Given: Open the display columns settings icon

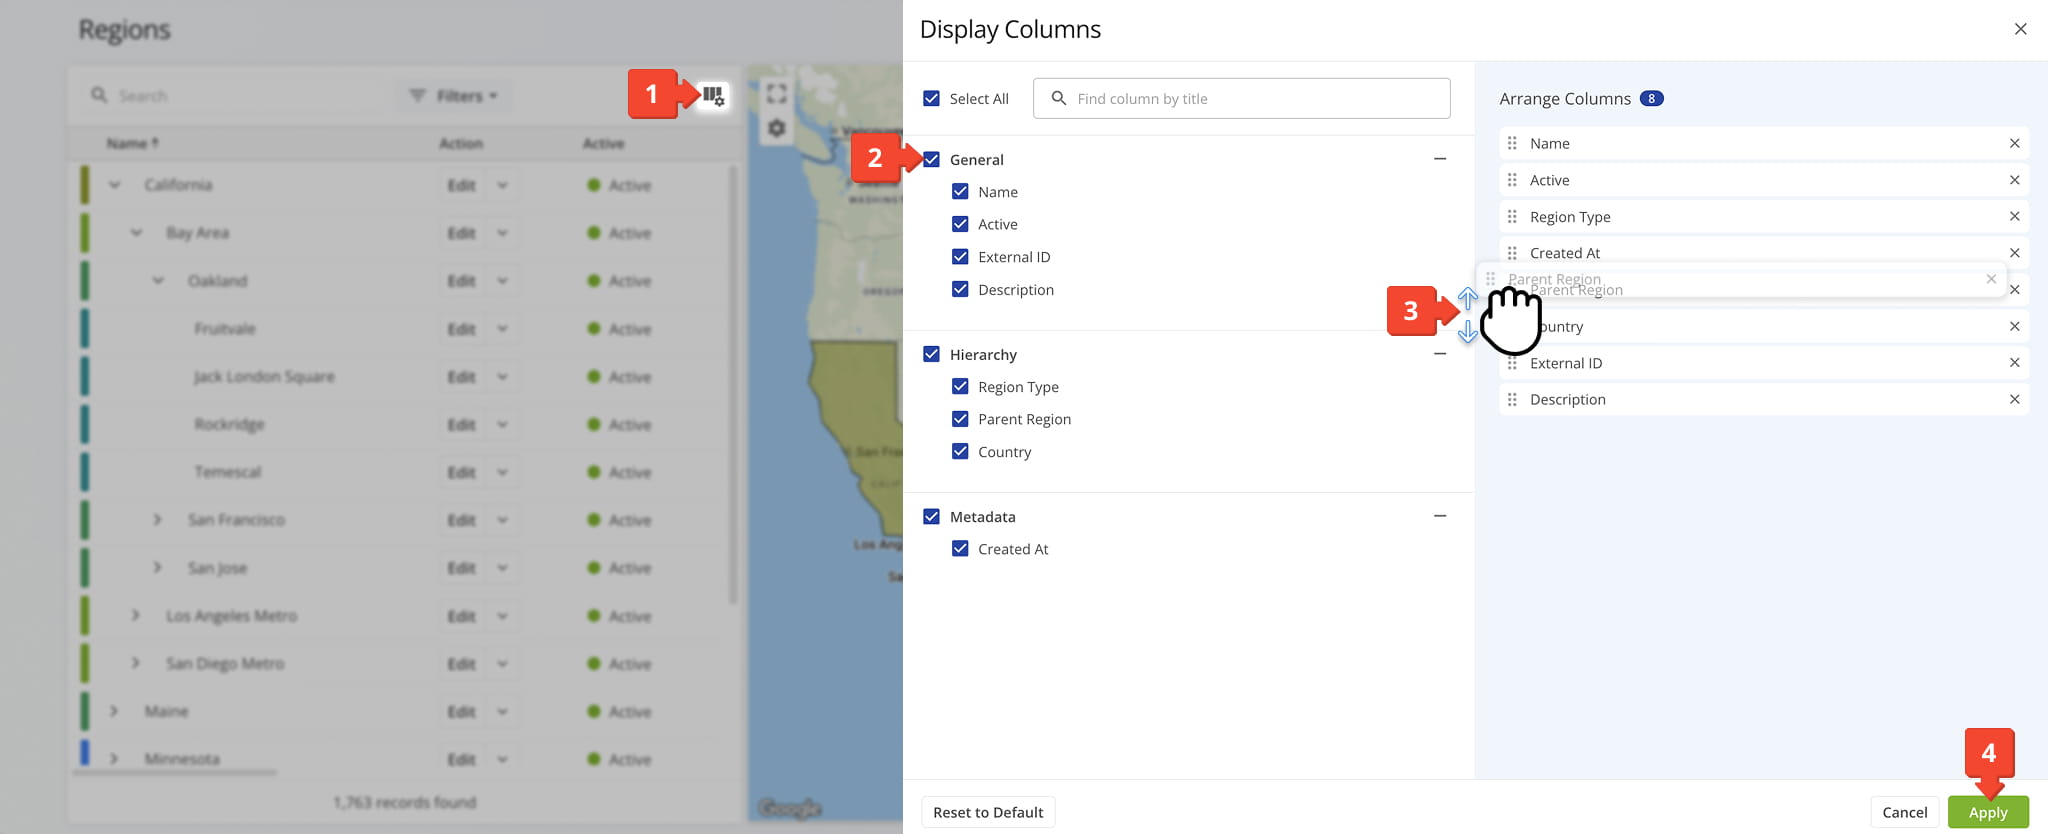Looking at the screenshot, I should tap(713, 95).
